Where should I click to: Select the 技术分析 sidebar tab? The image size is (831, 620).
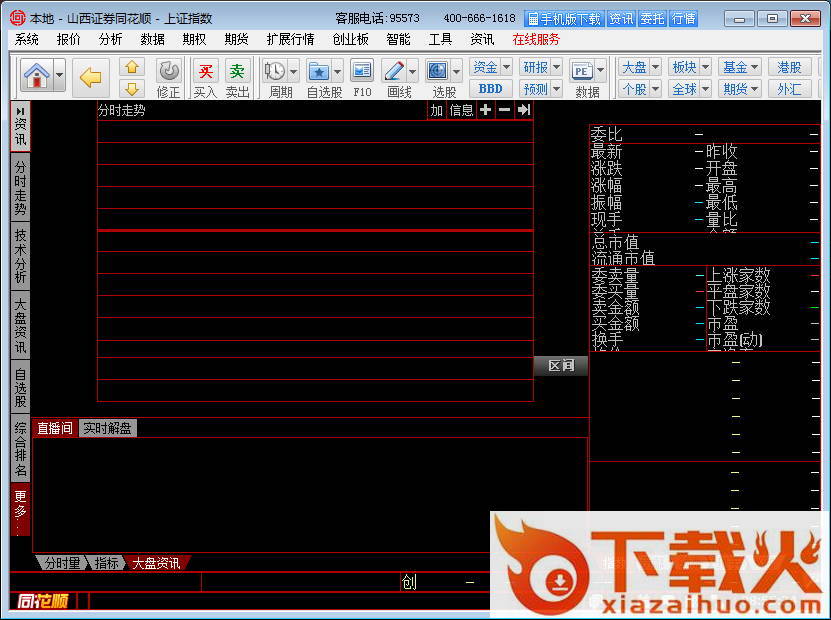[x=20, y=256]
